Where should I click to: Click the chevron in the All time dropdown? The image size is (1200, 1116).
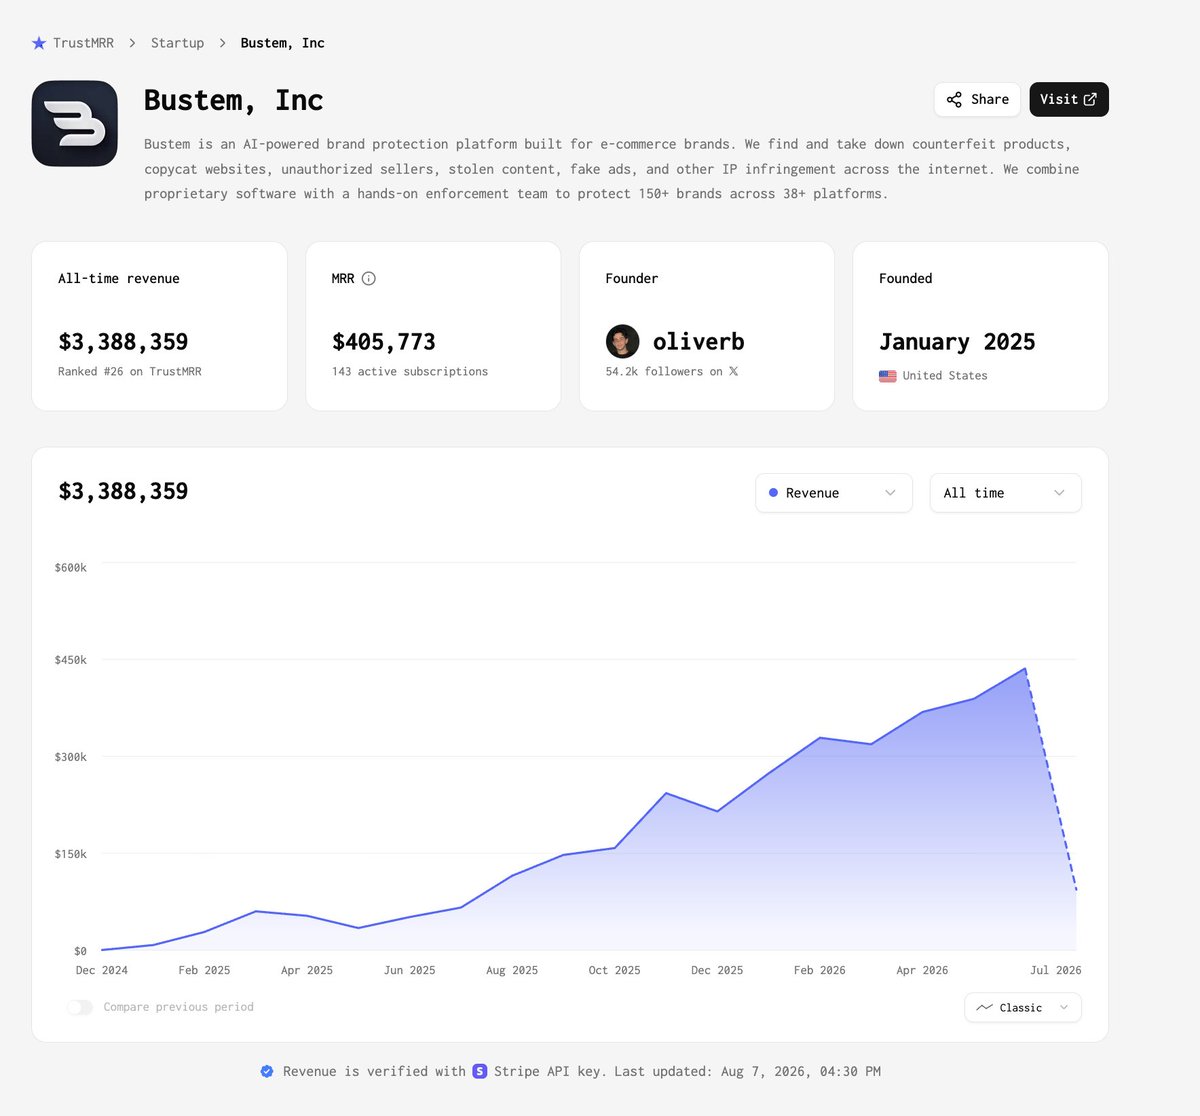pyautogui.click(x=1059, y=493)
